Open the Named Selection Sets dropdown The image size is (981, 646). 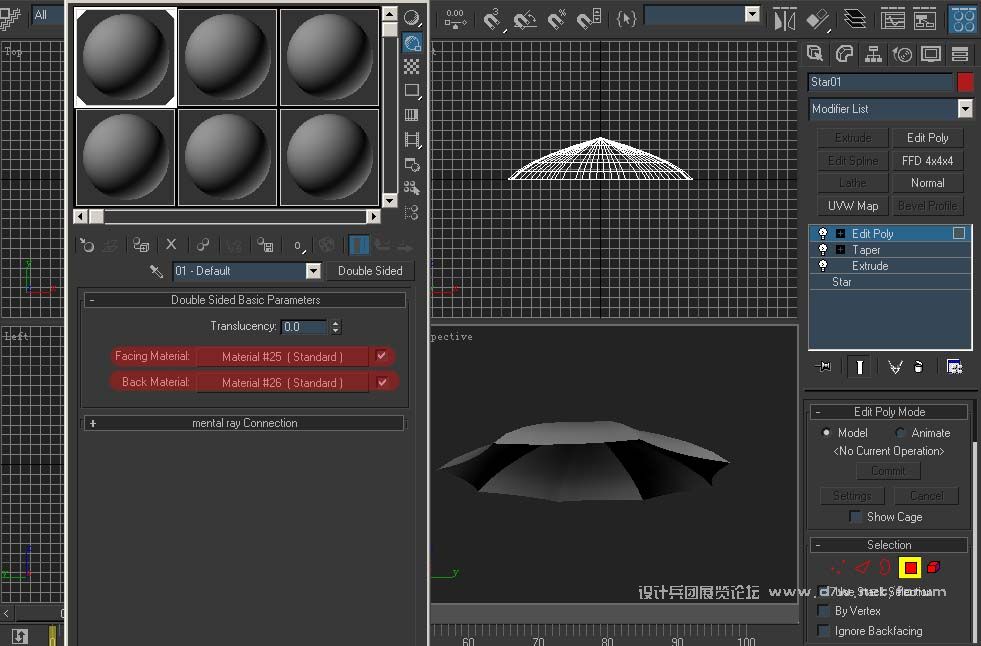(x=752, y=14)
